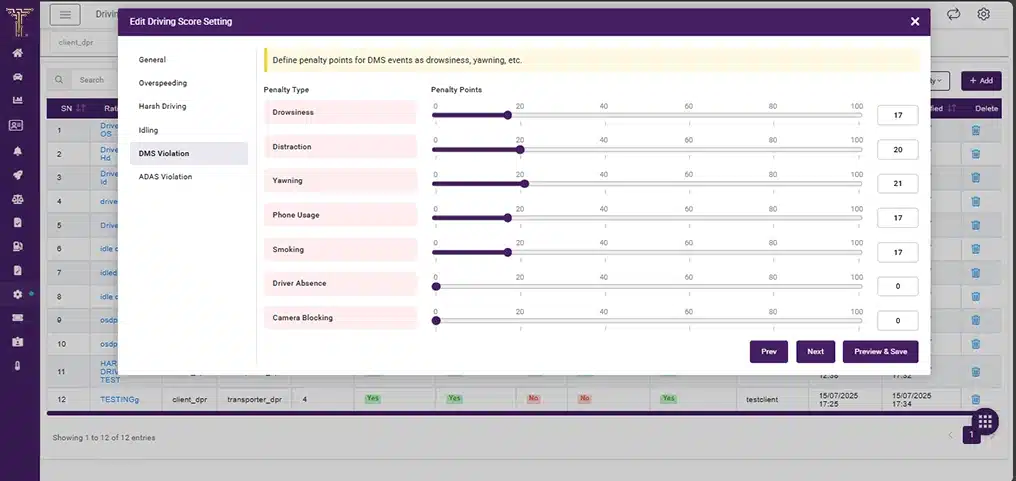Click the Drowsiness penalty slider handle
The image size is (1016, 481).
pos(508,115)
